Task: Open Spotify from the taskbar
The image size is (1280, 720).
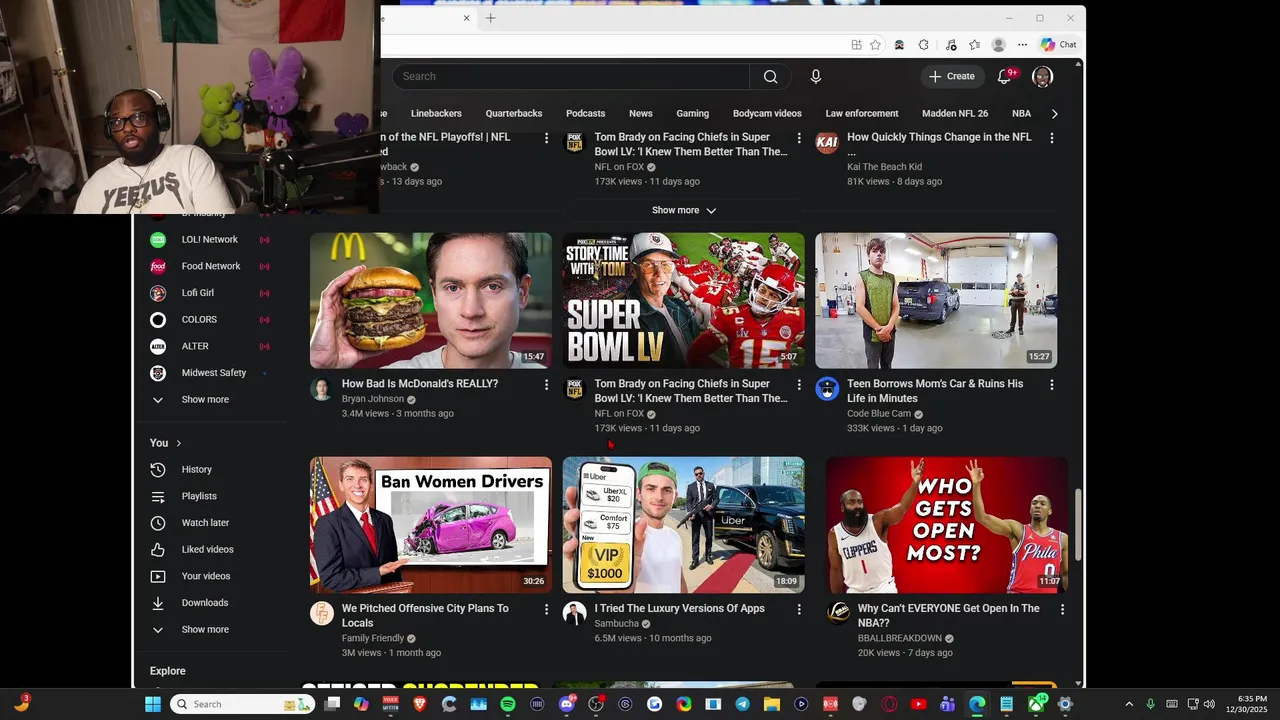Action: [x=507, y=704]
